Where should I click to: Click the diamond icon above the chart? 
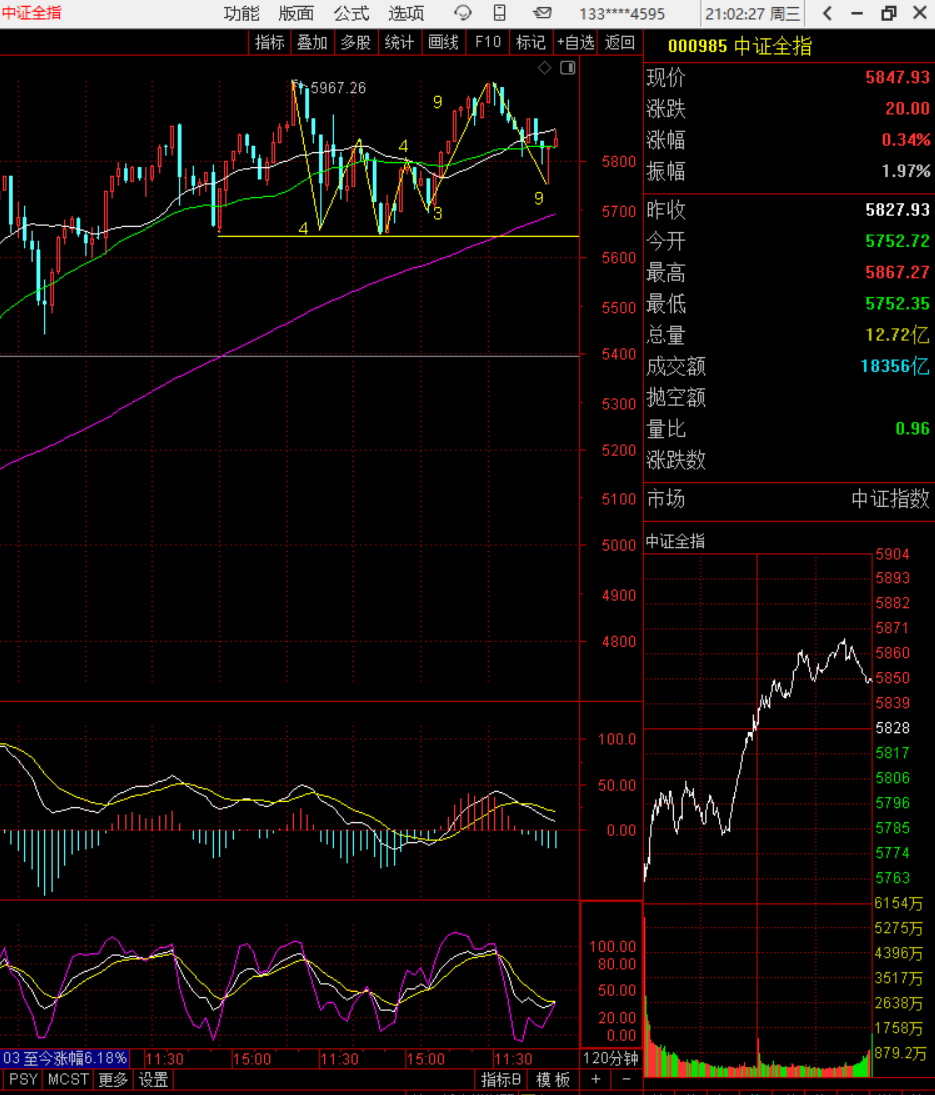(544, 68)
